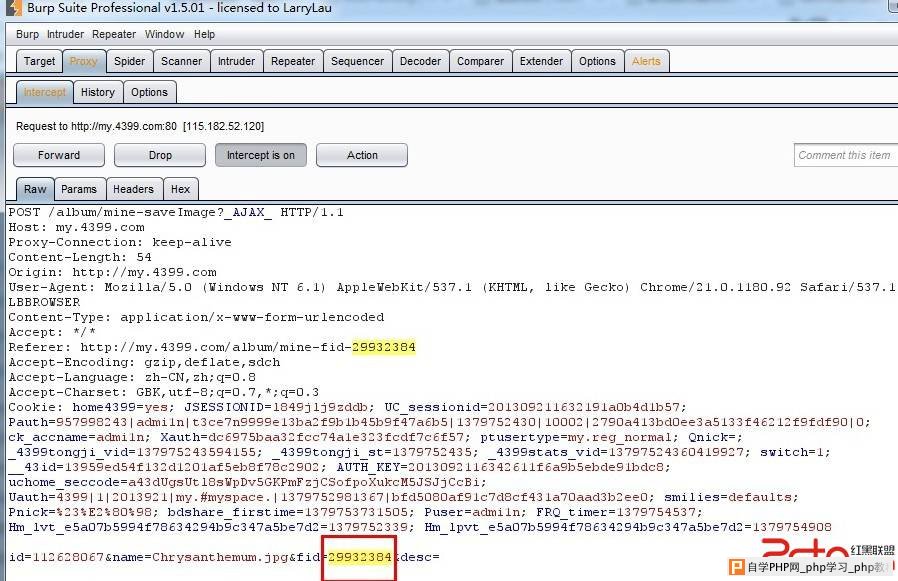Switch to the Spider tab
Screen dimensions: 898x581
(129, 61)
